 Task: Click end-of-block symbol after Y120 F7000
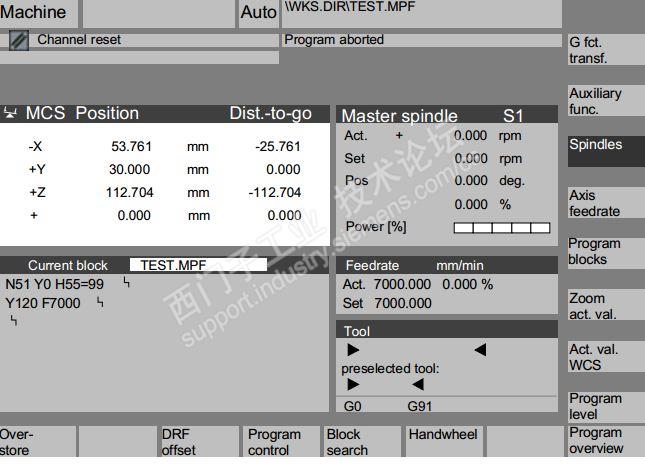coord(100,303)
